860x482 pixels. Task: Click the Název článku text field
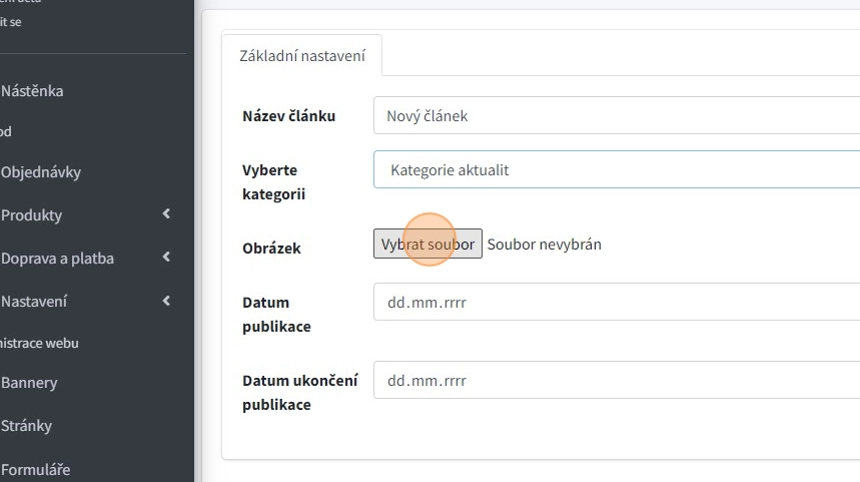[x=616, y=116]
